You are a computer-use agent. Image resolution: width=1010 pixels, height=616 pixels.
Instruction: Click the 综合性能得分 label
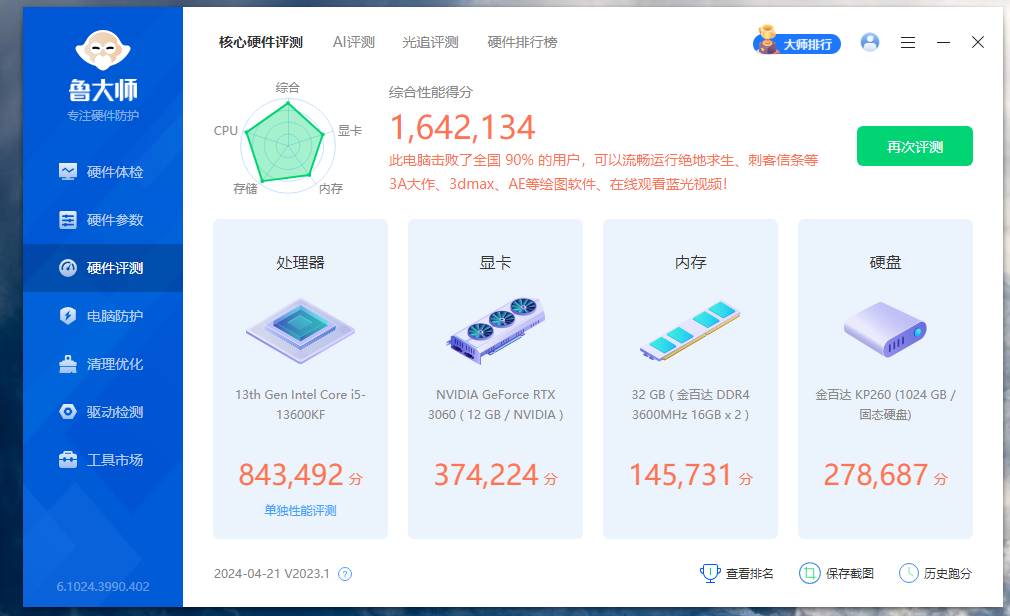pyautogui.click(x=430, y=92)
